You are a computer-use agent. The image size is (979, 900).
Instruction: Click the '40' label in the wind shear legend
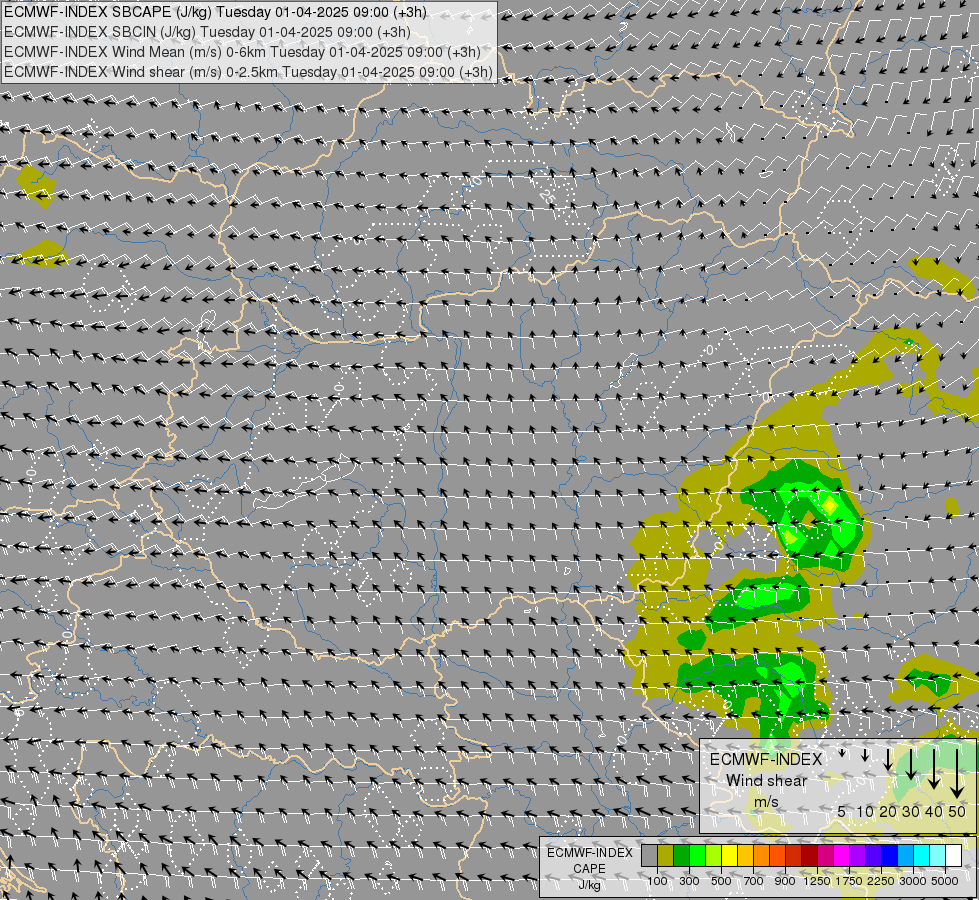tap(933, 811)
